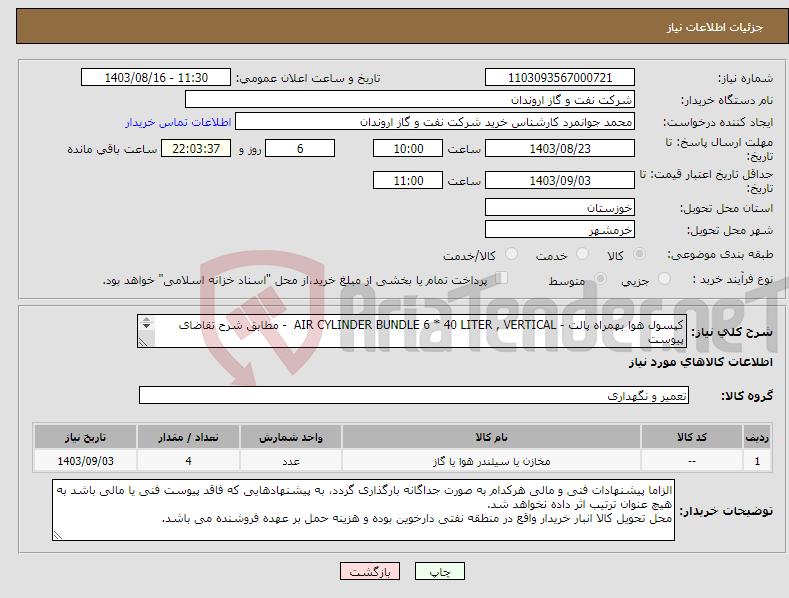Click the resize grip of the buyer notes textarea
789x598 pixels.
(x=58, y=536)
